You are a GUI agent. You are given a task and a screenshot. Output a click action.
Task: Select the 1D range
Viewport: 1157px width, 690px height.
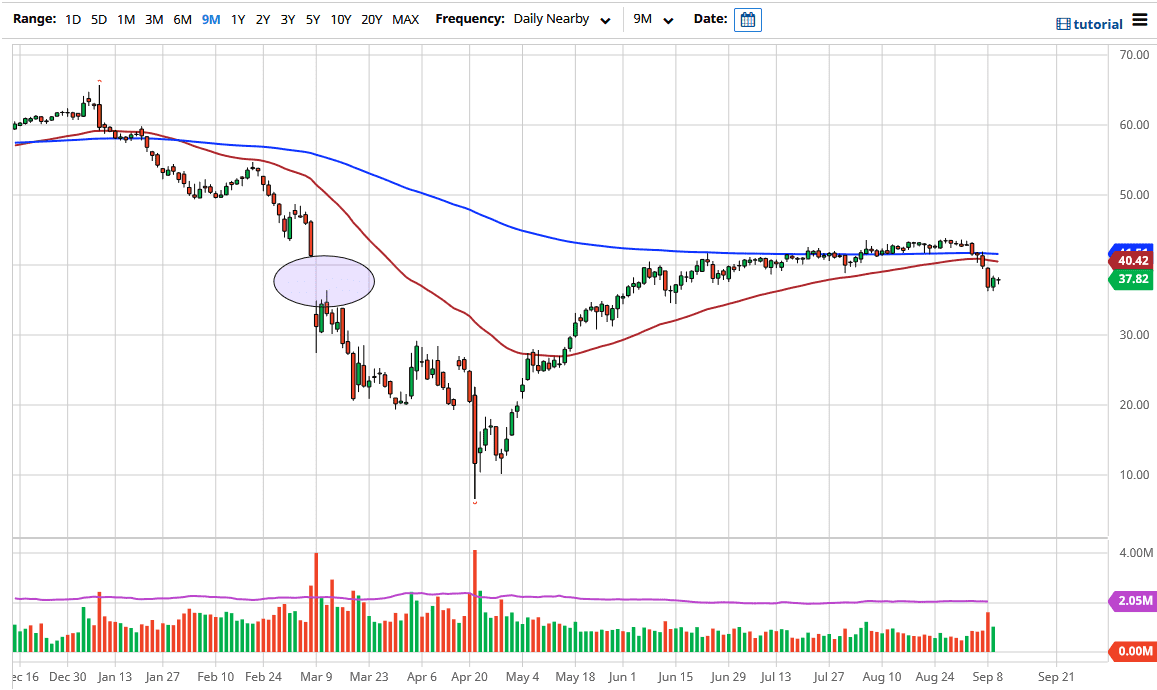point(71,19)
